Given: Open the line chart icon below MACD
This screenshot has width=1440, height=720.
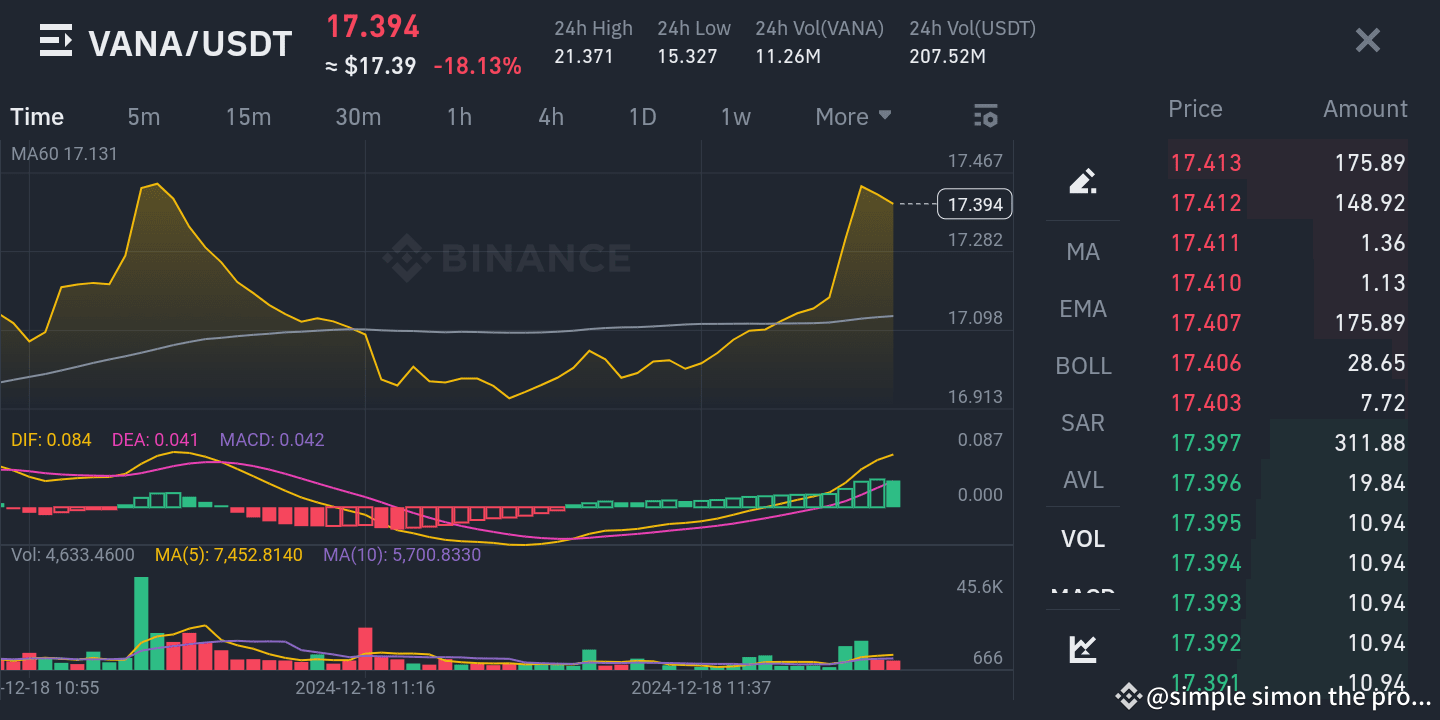Looking at the screenshot, I should pyautogui.click(x=1083, y=648).
